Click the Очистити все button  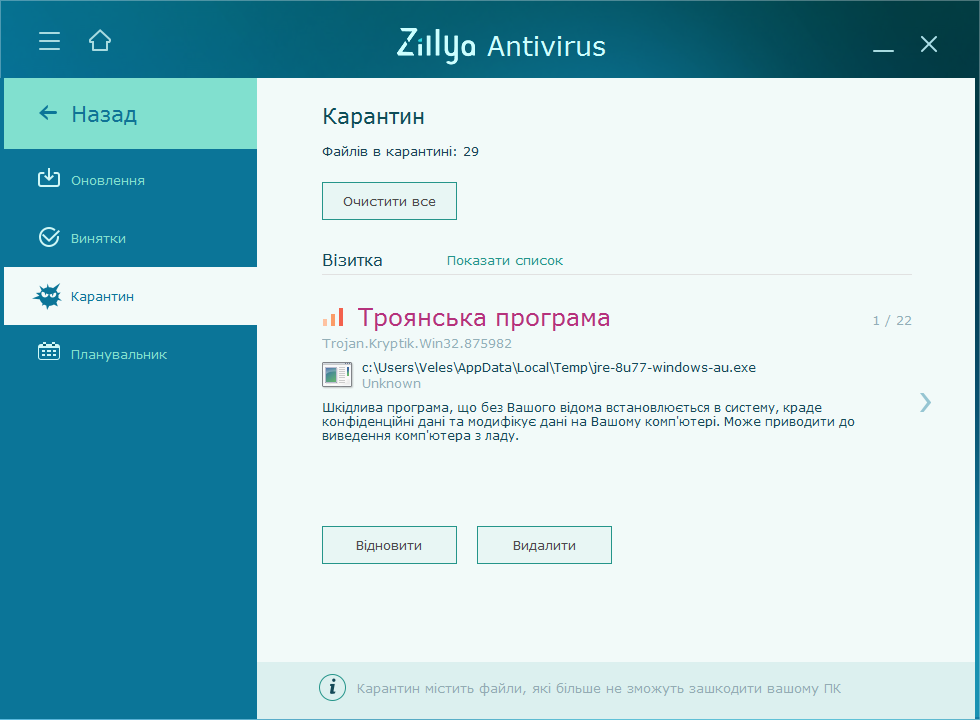pos(389,200)
